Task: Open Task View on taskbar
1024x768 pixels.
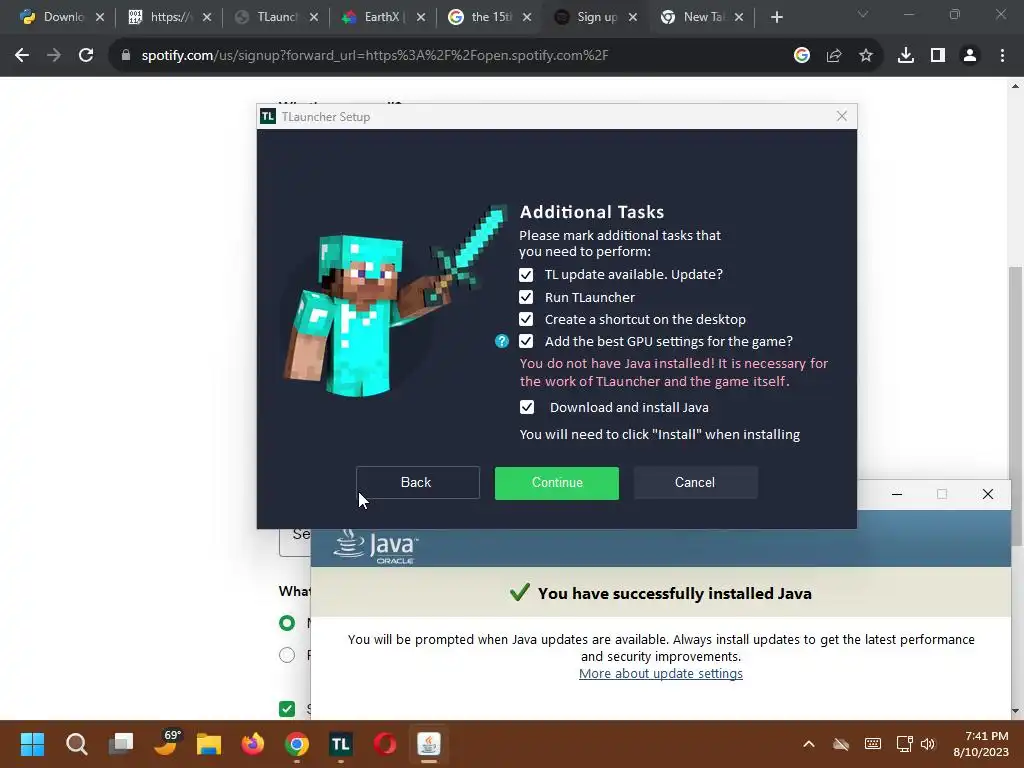Action: coord(121,744)
